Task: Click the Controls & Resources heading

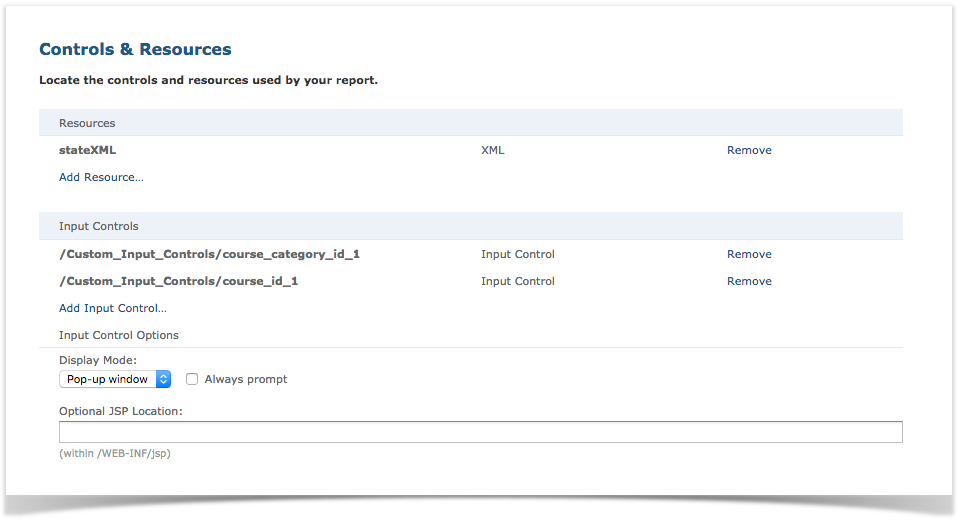Action: pos(136,49)
